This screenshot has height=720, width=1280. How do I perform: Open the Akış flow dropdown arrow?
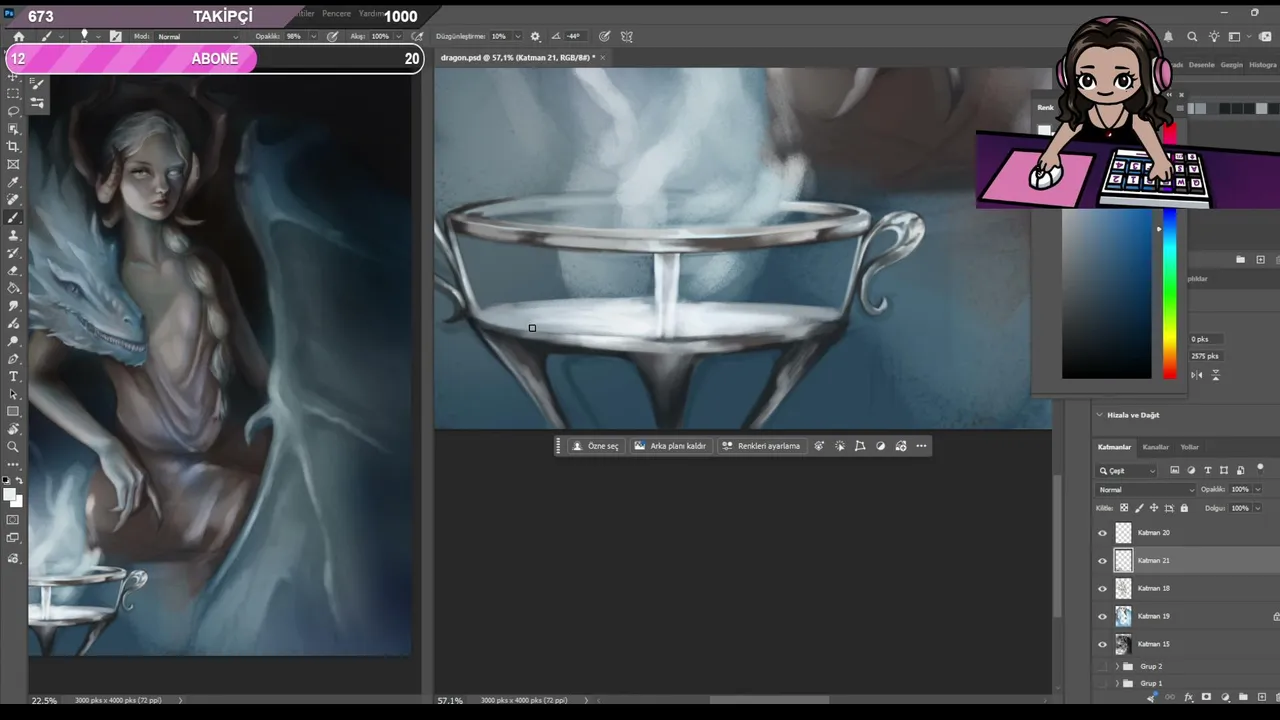click(400, 37)
